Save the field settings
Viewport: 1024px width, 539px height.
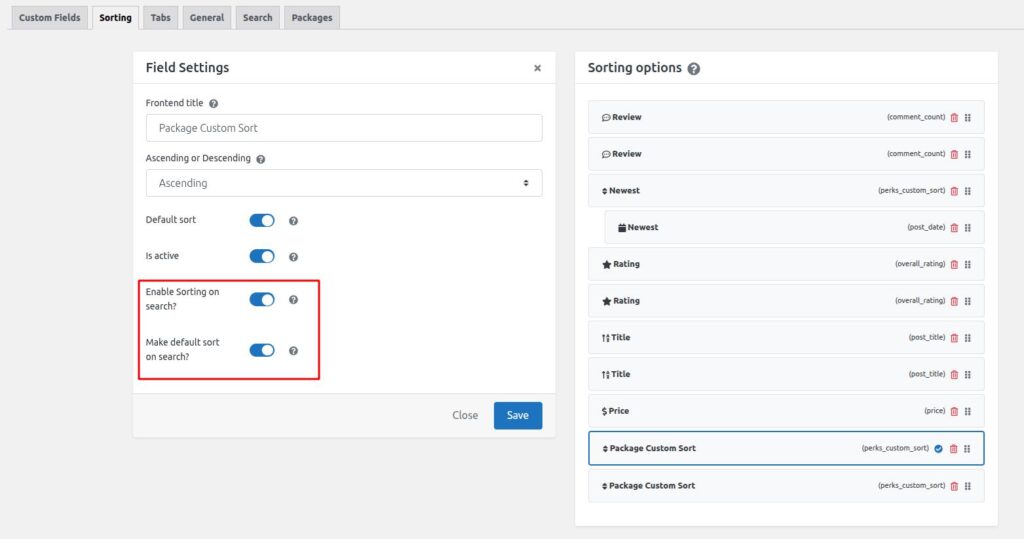point(517,415)
